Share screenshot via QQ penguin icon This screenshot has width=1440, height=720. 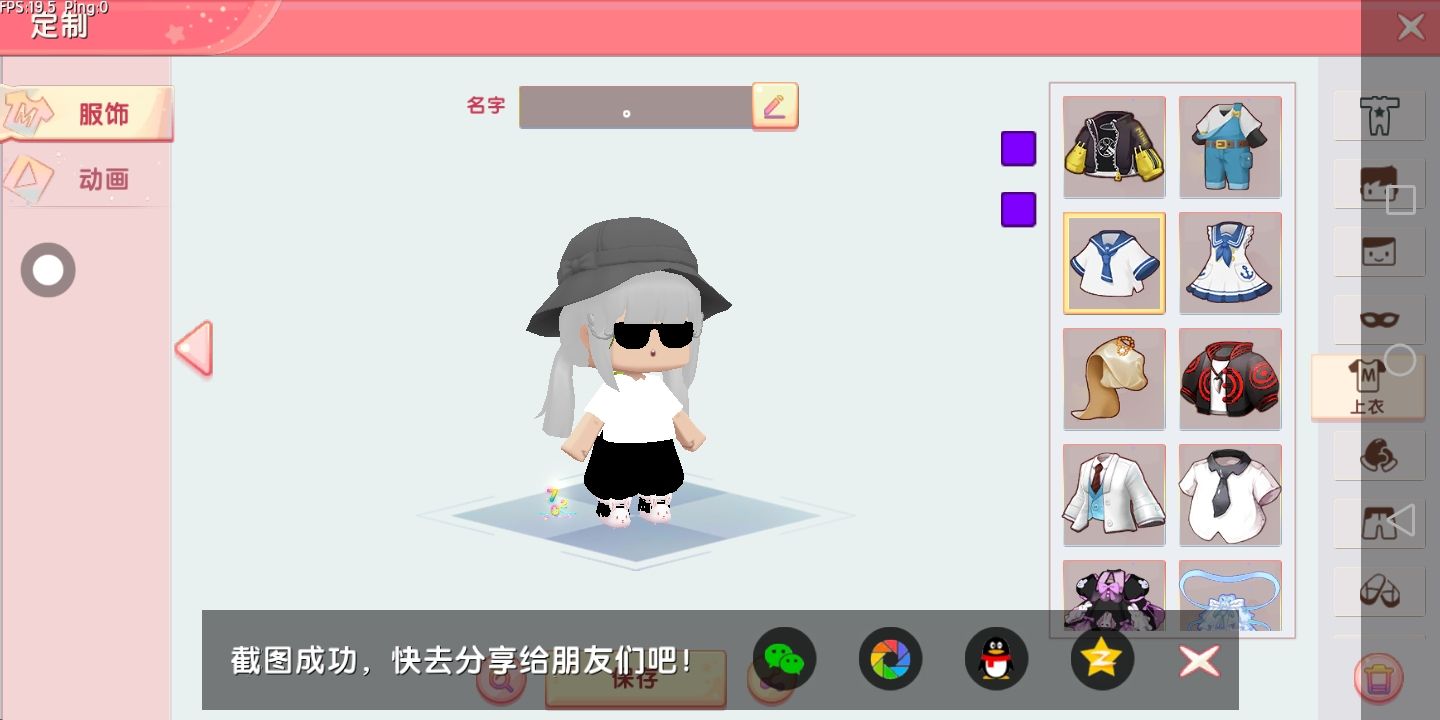point(996,659)
